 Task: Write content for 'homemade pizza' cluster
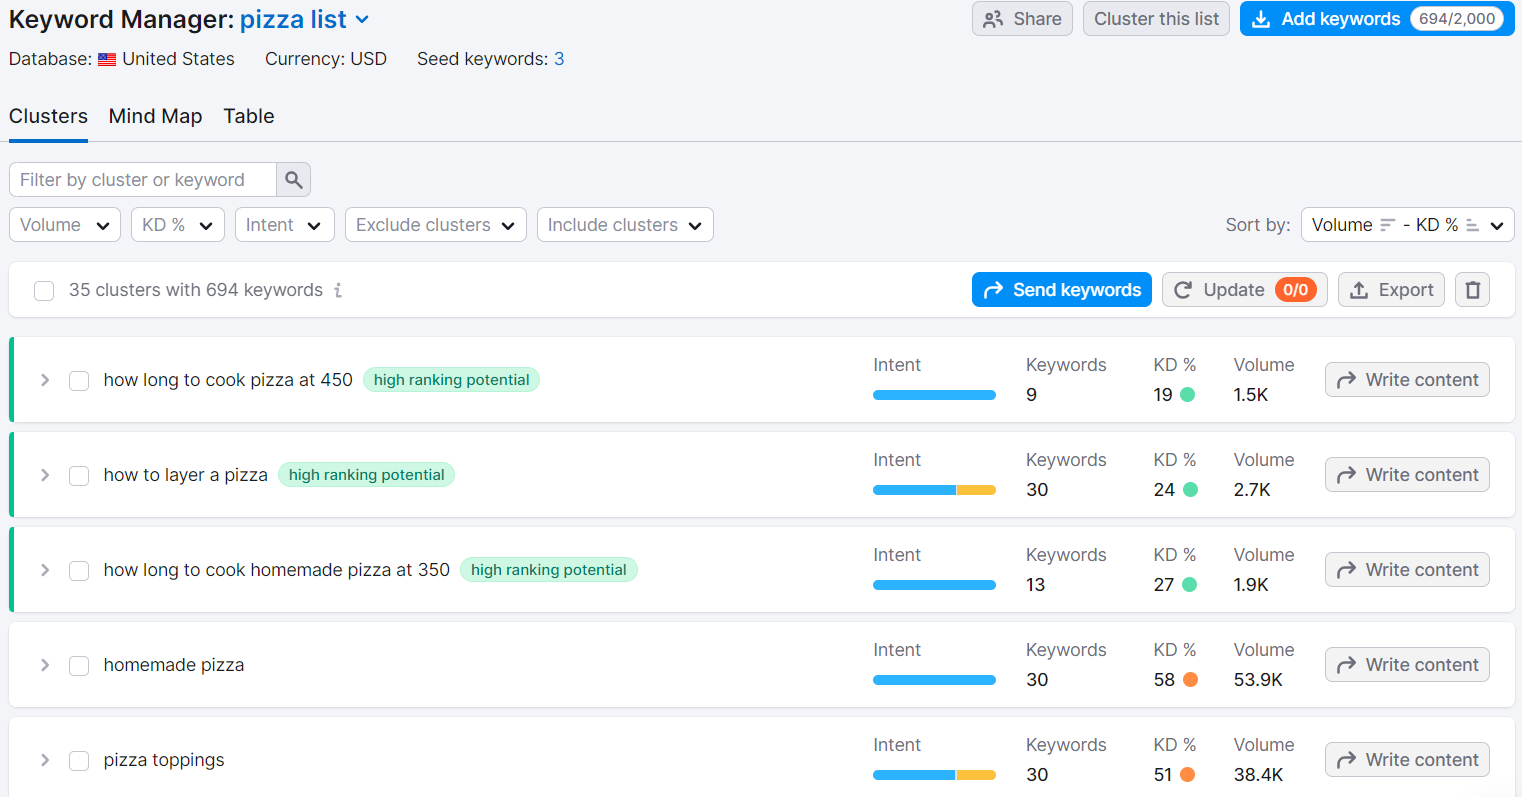[1407, 665]
